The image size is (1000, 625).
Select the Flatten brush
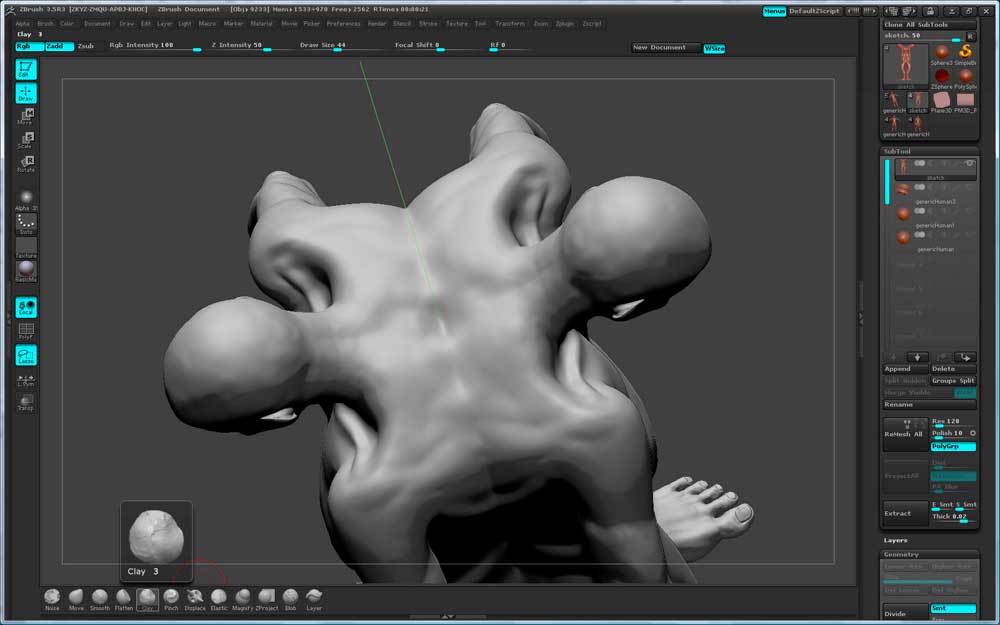click(x=124, y=599)
